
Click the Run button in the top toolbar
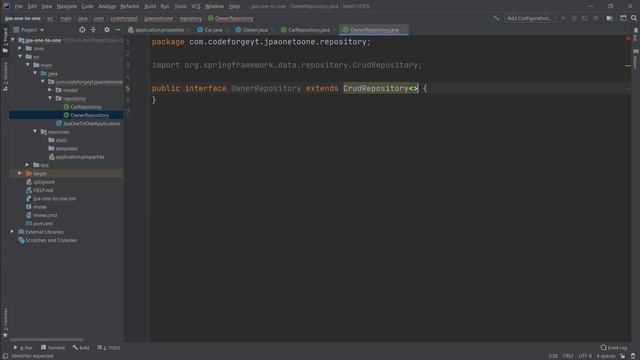pyautogui.click(x=563, y=18)
